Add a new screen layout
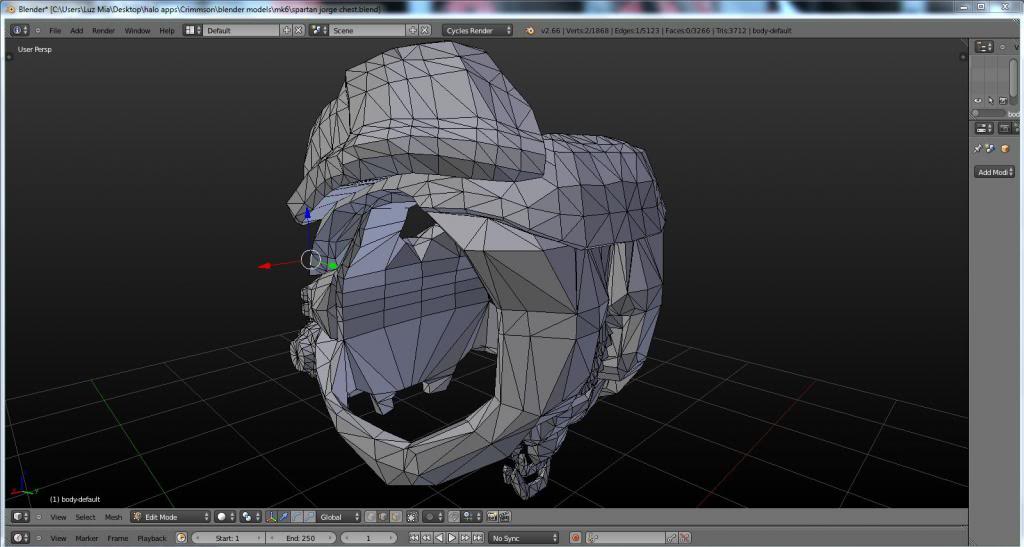Screen dimensions: 1024x547 (x=286, y=31)
